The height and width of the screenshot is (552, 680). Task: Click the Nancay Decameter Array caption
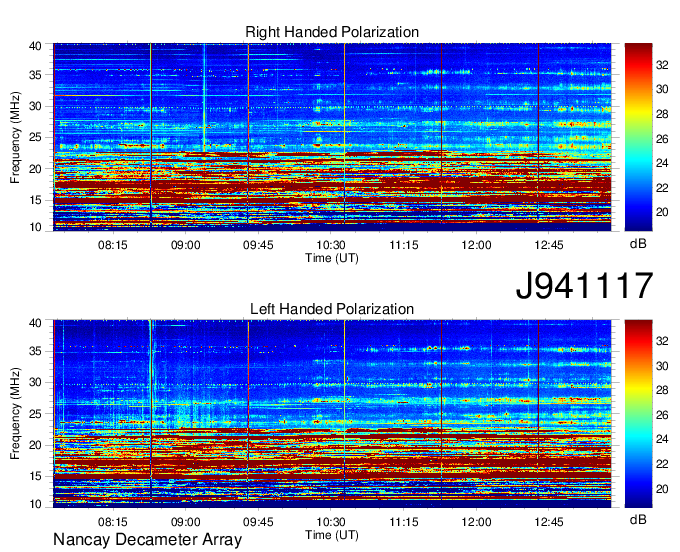(147, 539)
